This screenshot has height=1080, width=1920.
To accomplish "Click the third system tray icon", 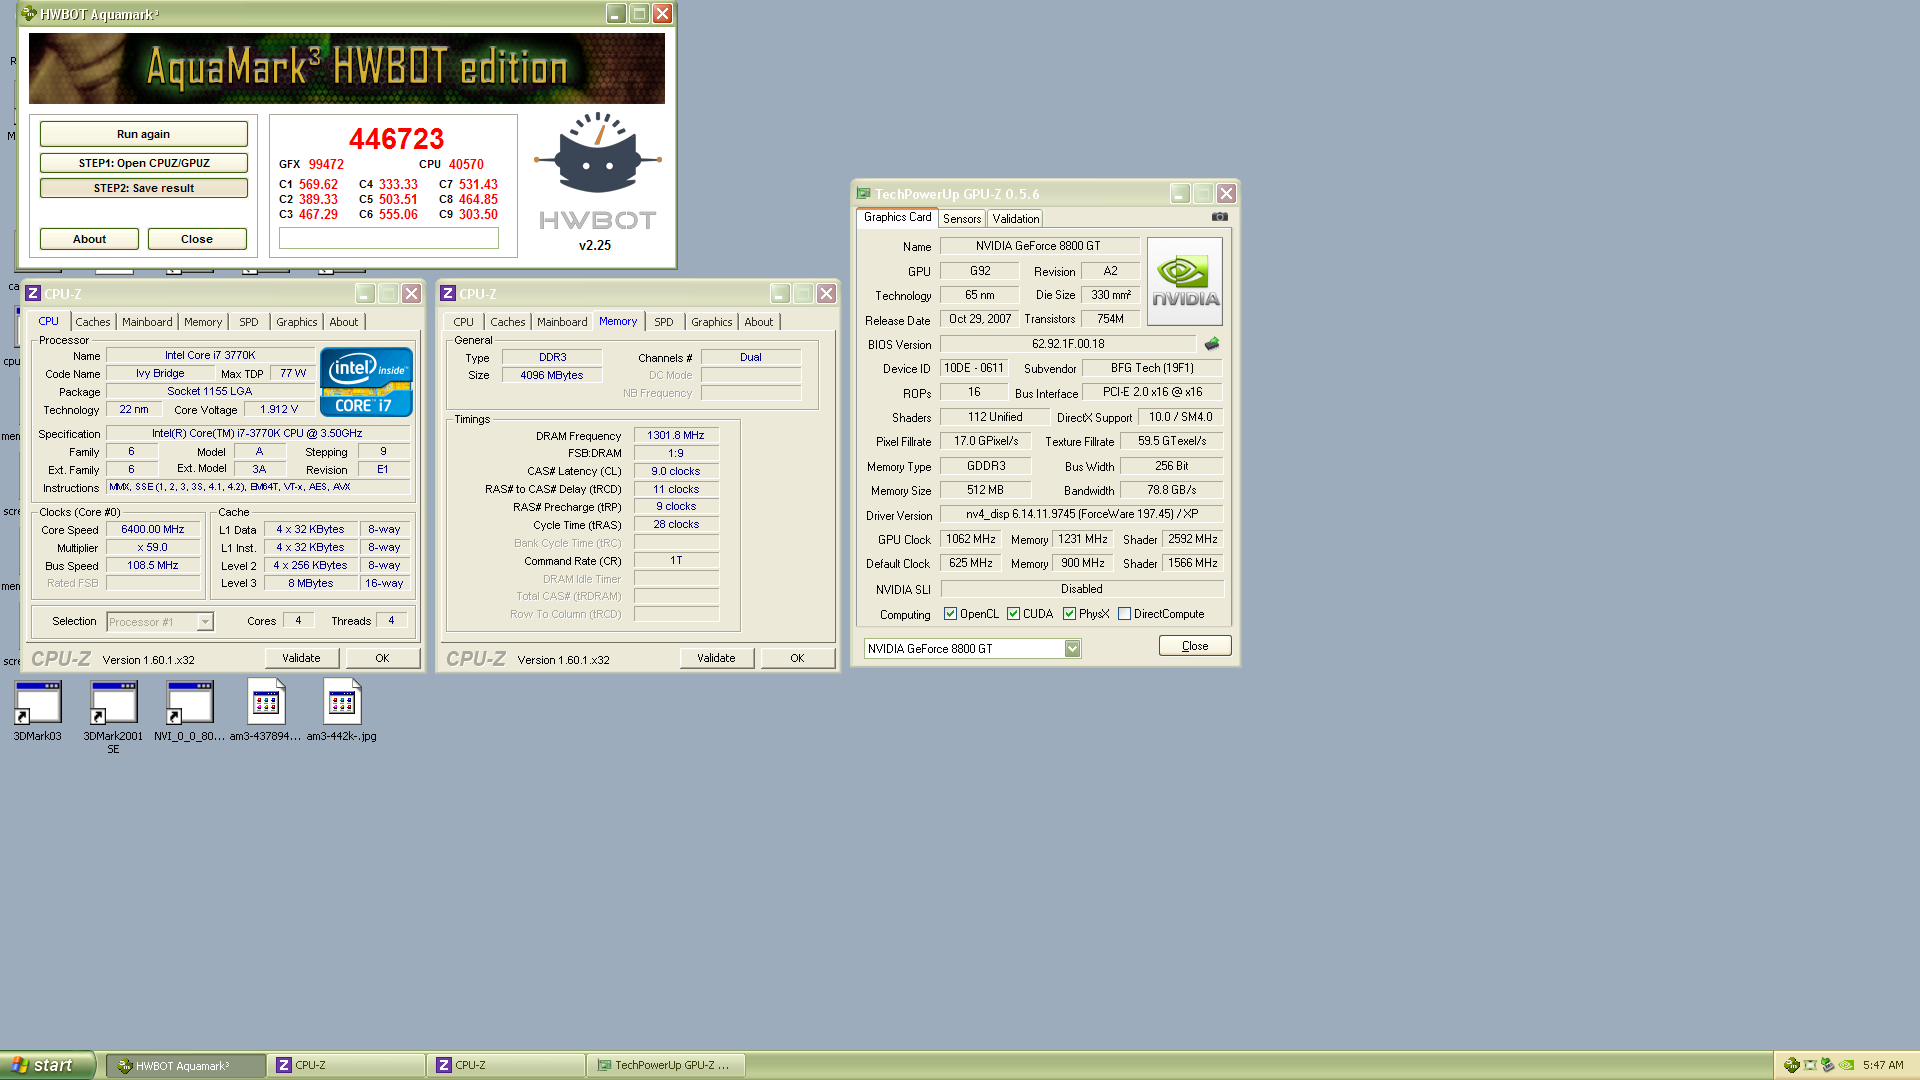I will [x=1828, y=1065].
